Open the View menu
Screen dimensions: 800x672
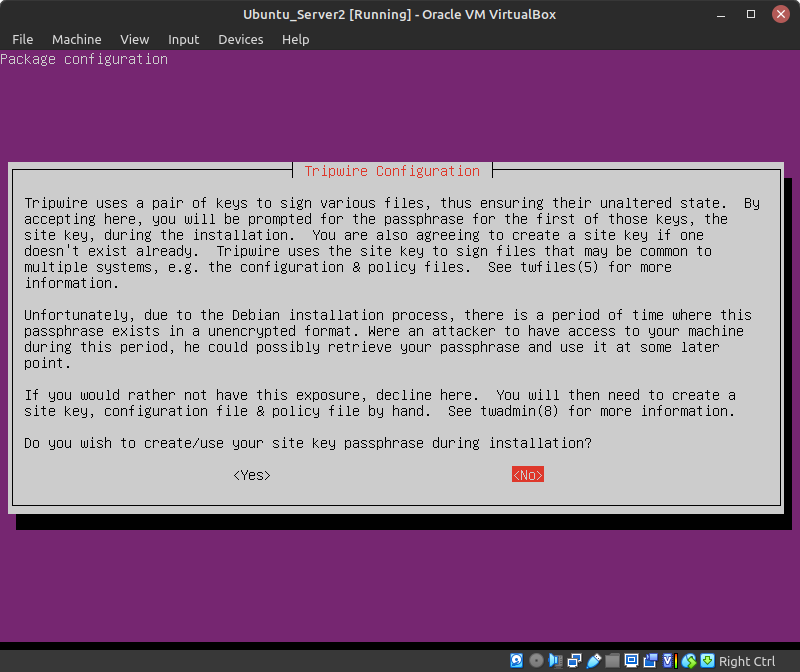135,39
